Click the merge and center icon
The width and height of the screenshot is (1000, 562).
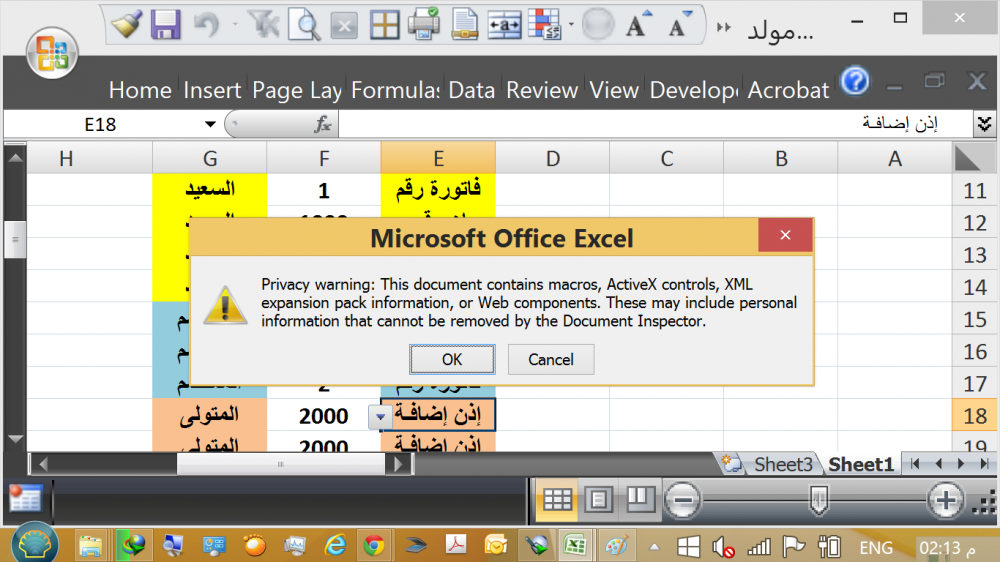click(x=504, y=26)
